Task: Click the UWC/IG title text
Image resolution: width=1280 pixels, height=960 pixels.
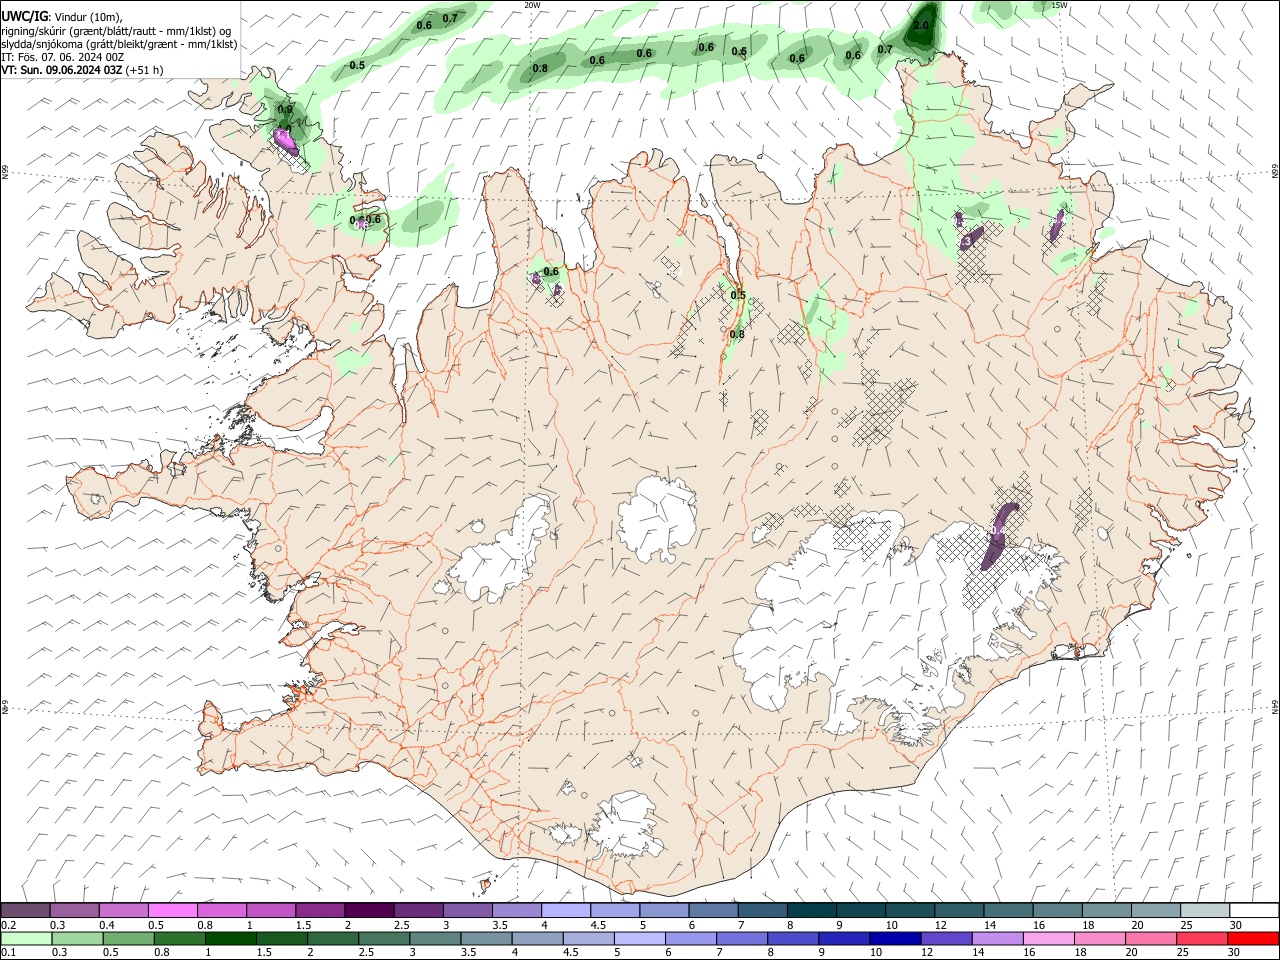Action: (x=24, y=16)
